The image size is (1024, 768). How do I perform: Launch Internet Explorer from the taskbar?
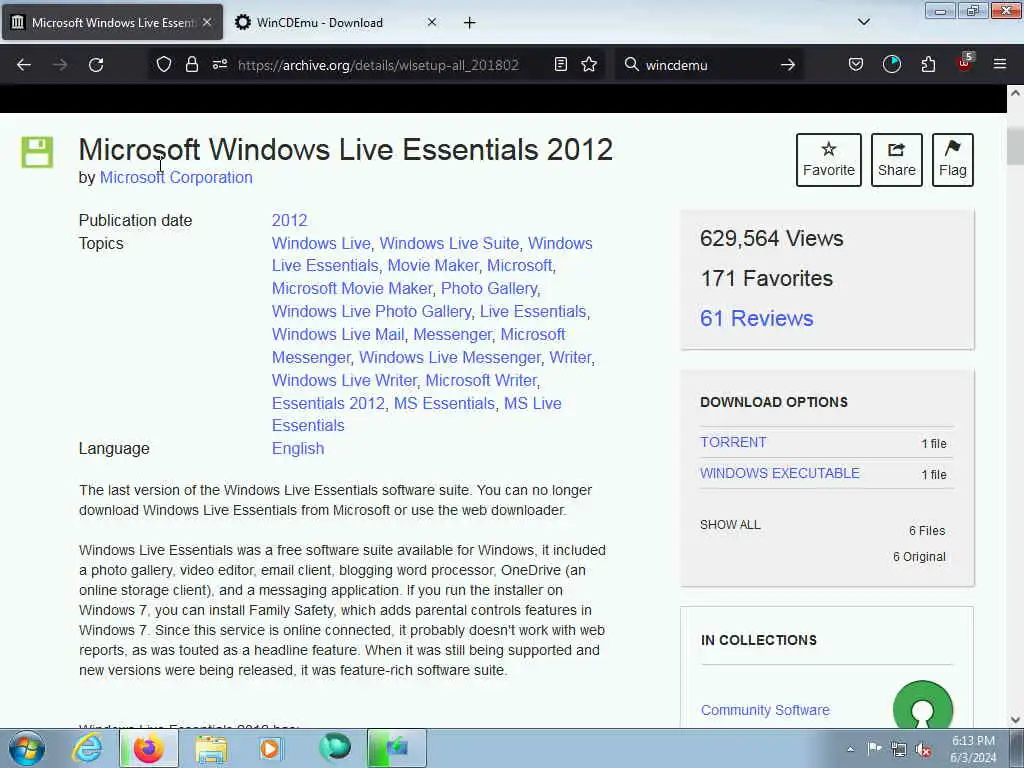click(x=88, y=748)
